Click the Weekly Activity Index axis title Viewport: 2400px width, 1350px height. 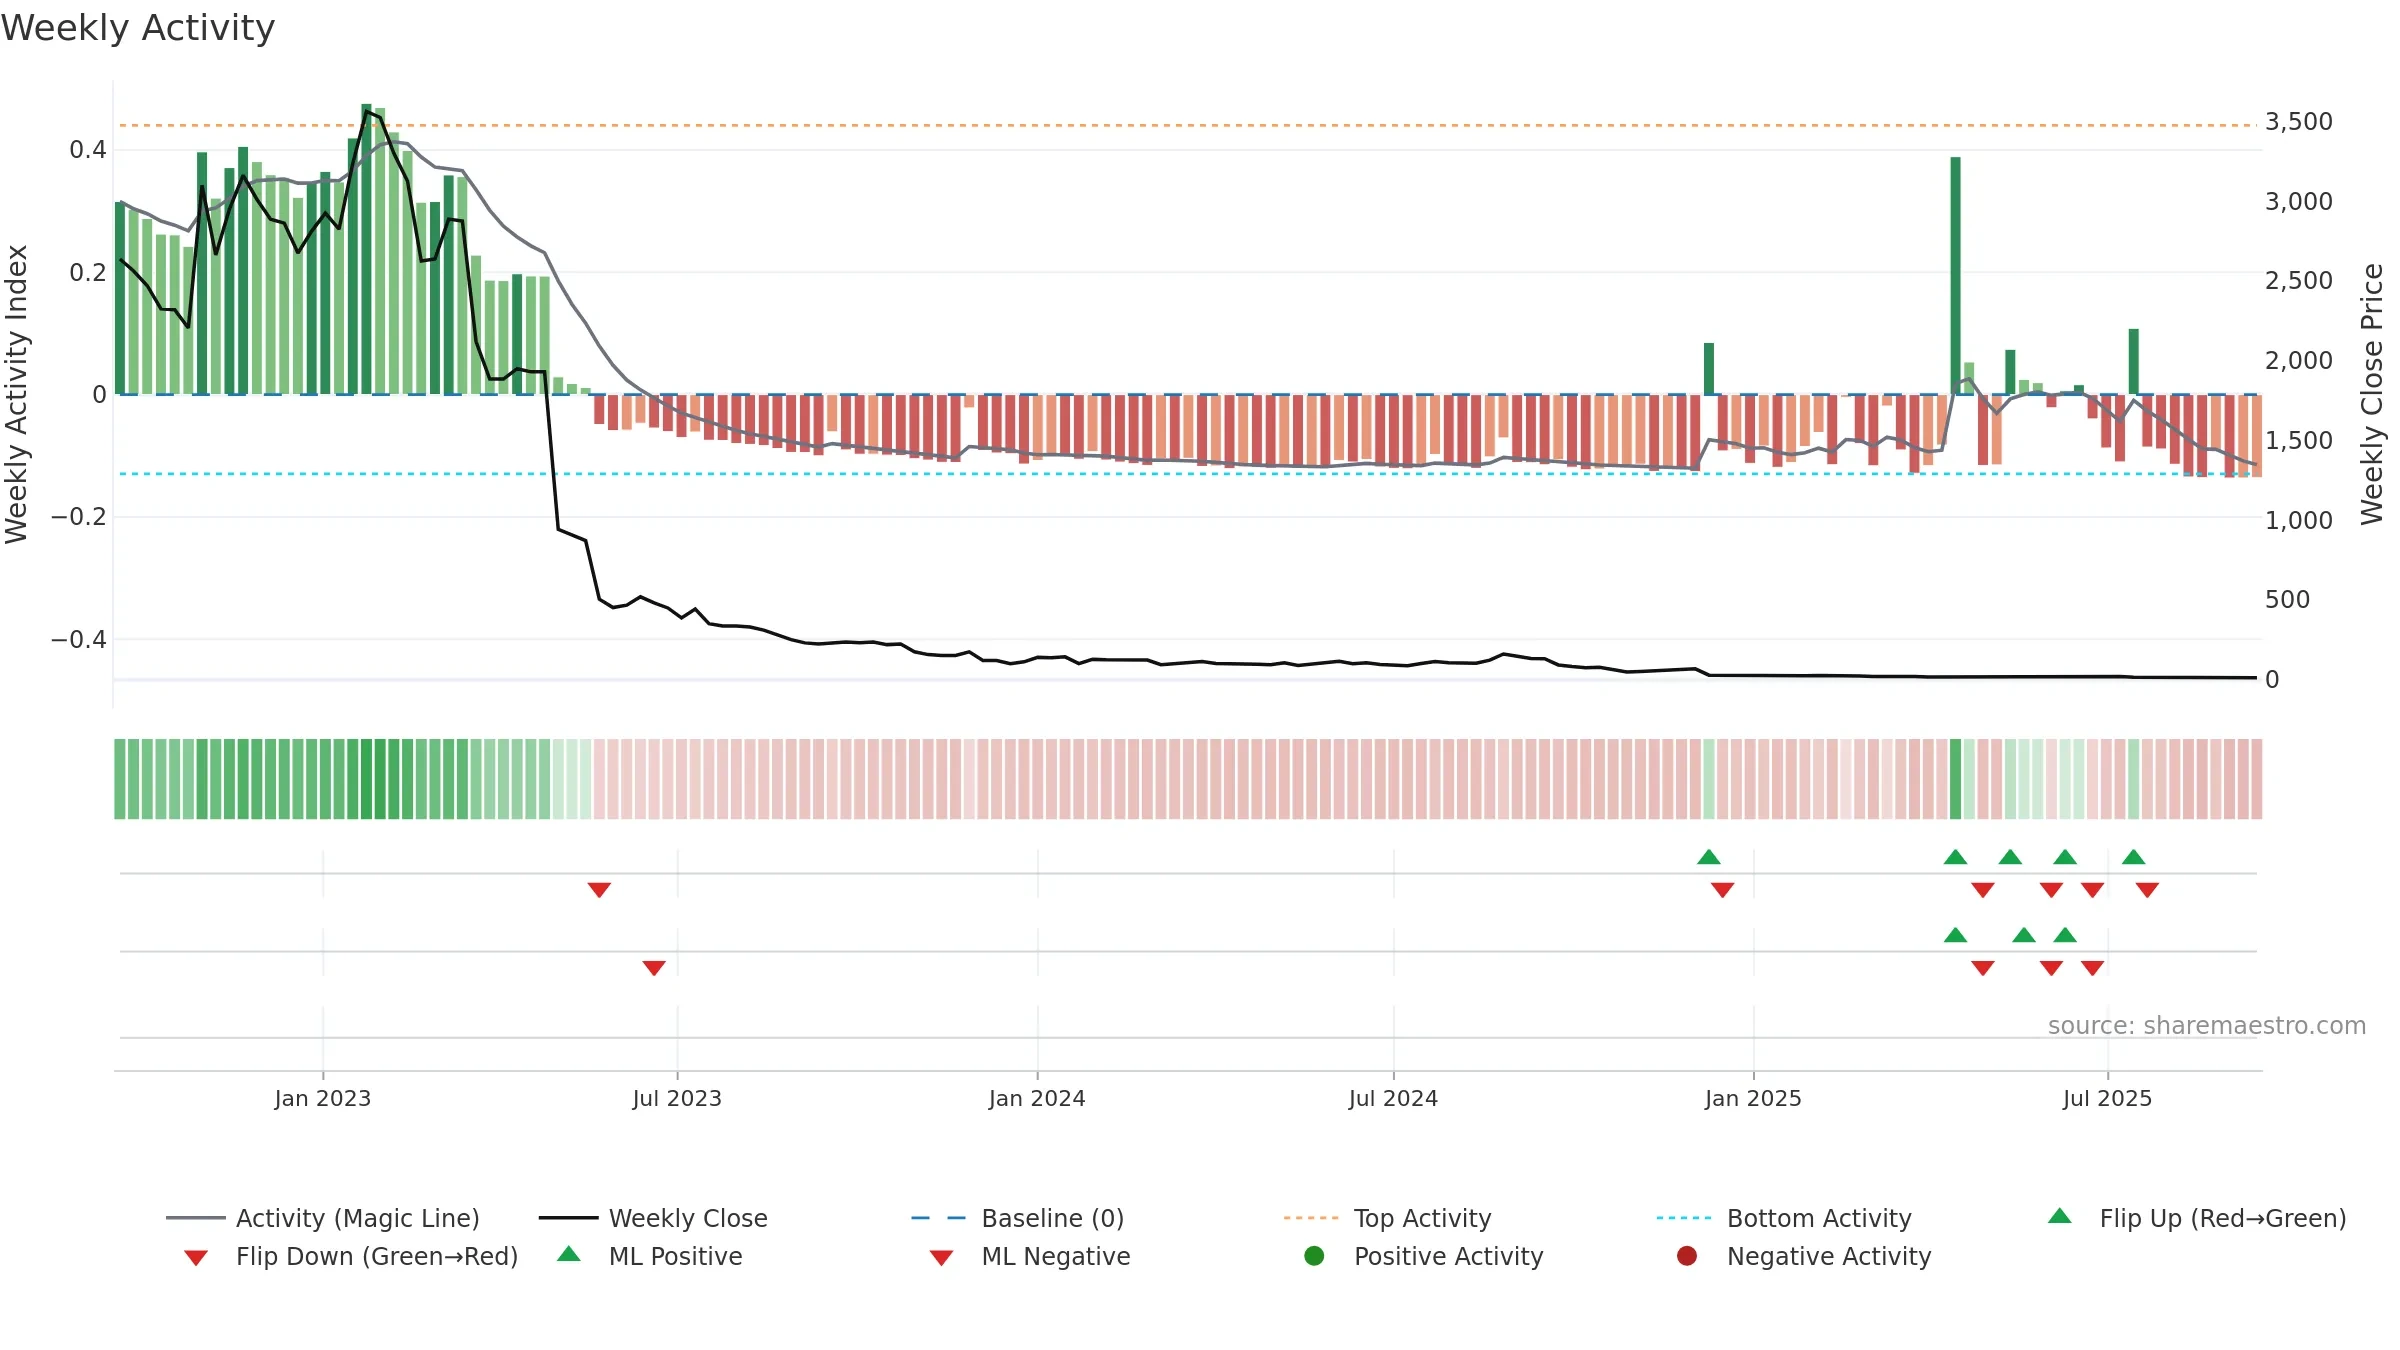16,394
